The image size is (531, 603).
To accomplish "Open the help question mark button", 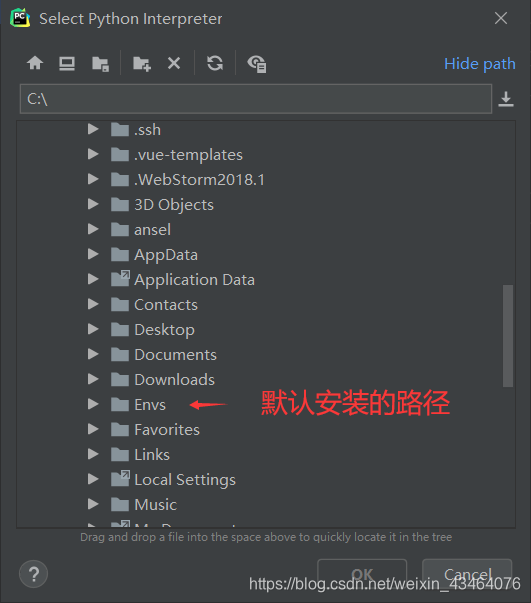I will pyautogui.click(x=33, y=574).
